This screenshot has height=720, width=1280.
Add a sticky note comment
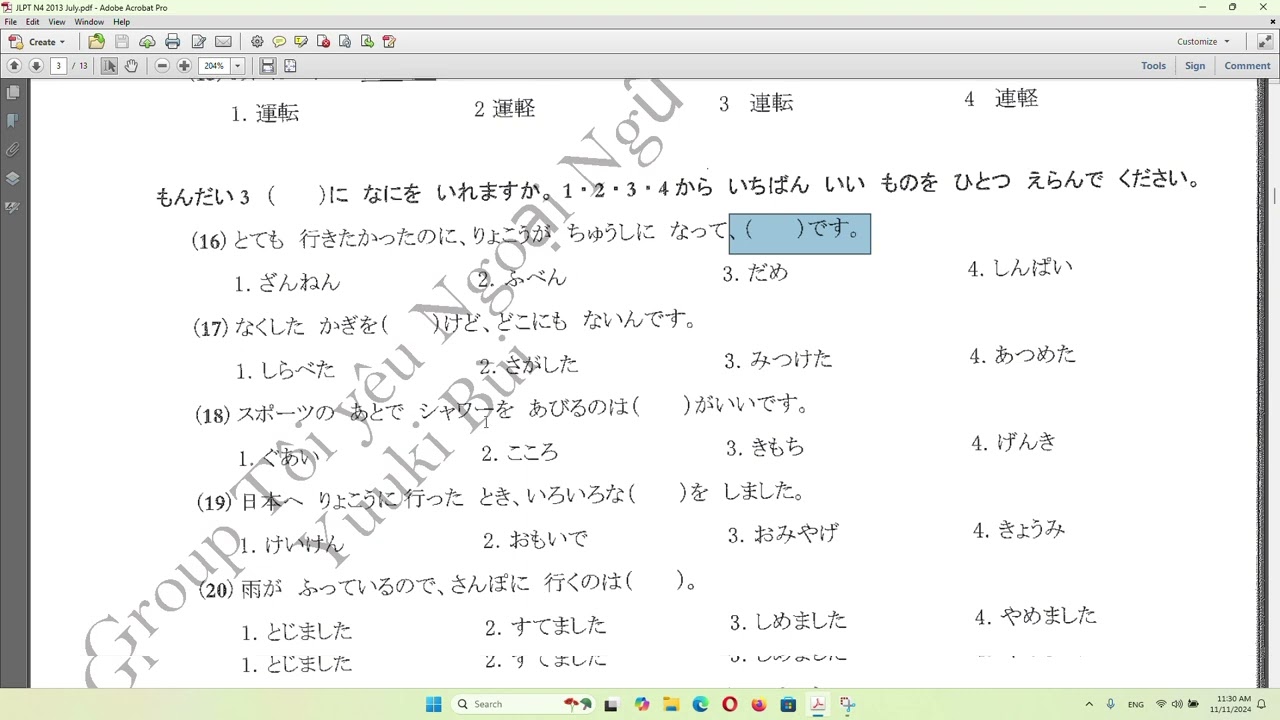tap(279, 41)
